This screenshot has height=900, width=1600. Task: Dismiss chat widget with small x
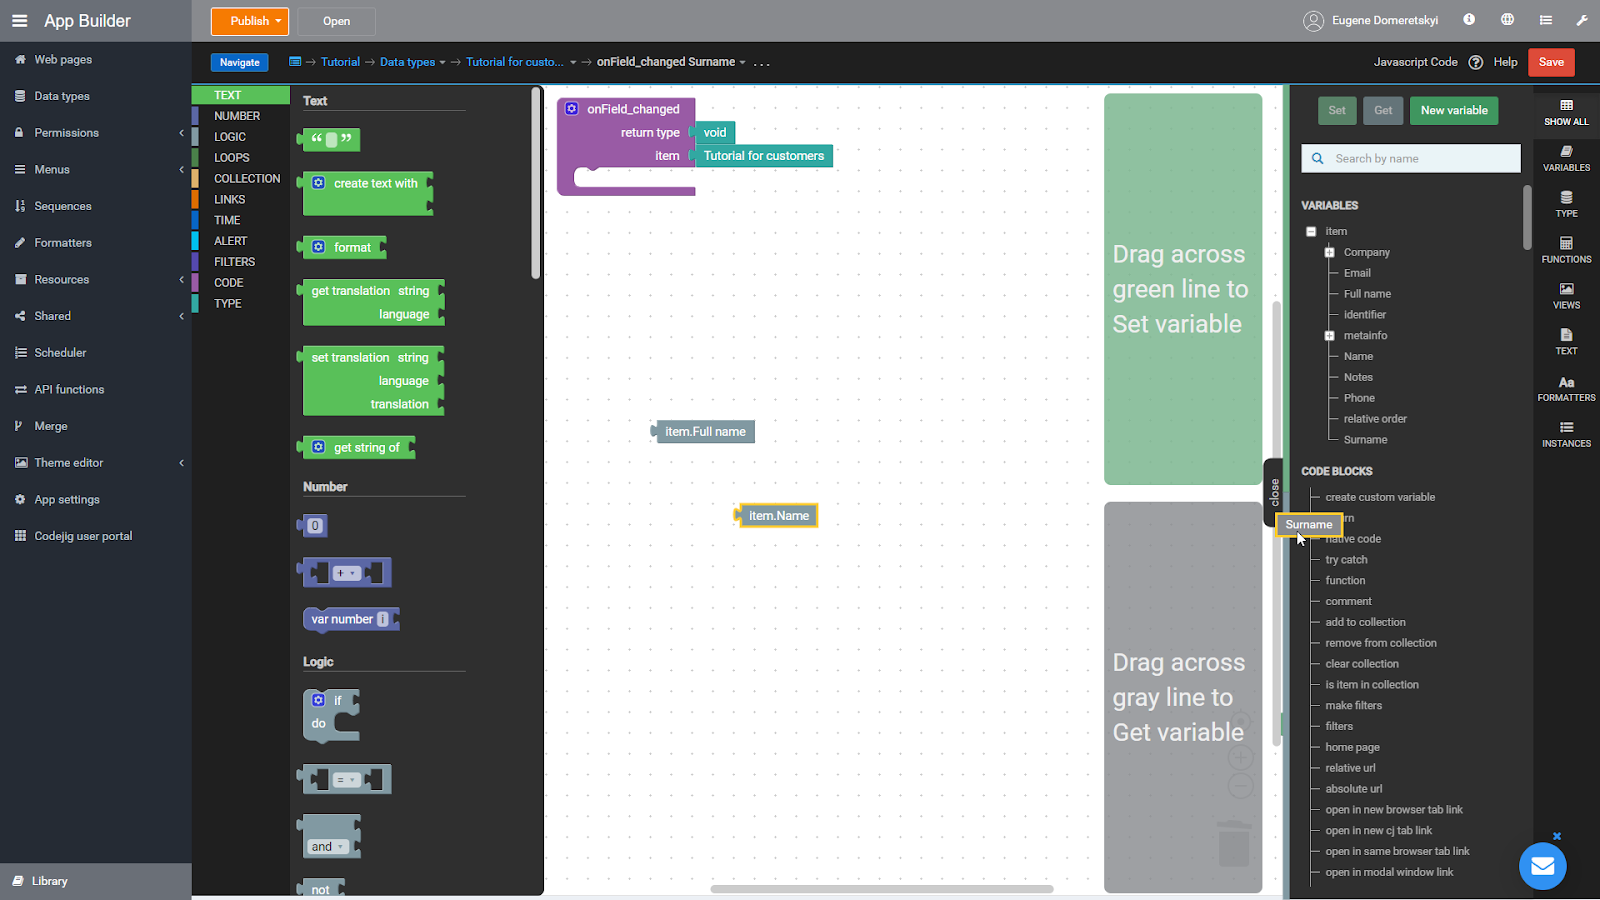pyautogui.click(x=1557, y=836)
